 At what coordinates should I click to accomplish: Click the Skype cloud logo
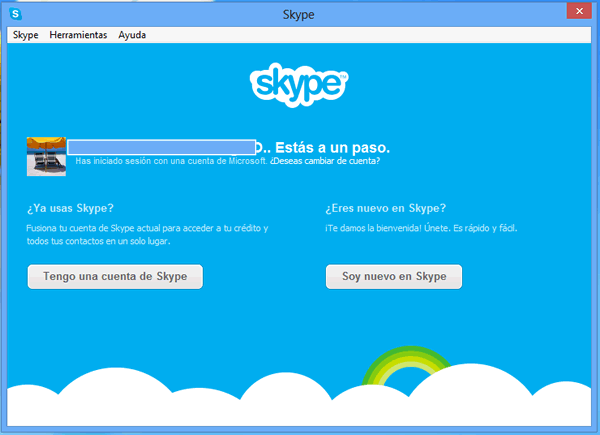(299, 85)
